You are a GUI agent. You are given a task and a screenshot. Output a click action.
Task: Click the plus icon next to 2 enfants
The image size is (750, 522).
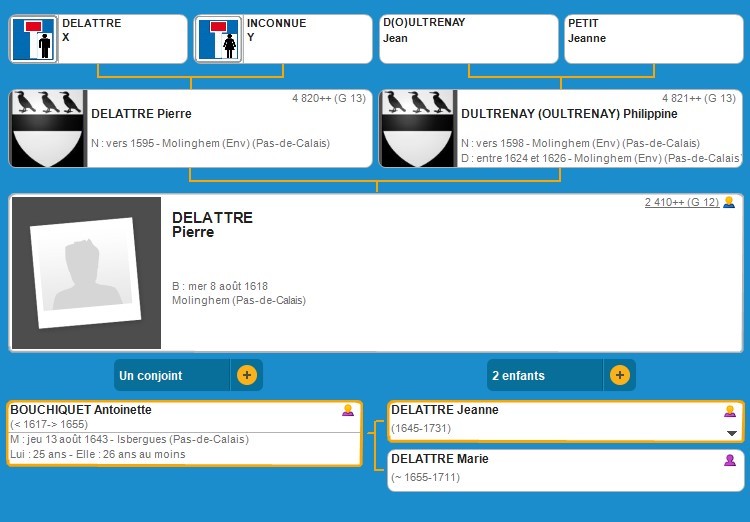point(619,375)
